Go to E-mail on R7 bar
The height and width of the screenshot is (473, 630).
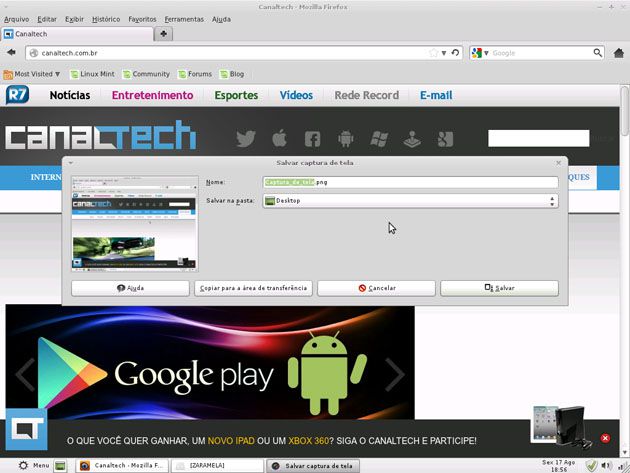click(436, 95)
